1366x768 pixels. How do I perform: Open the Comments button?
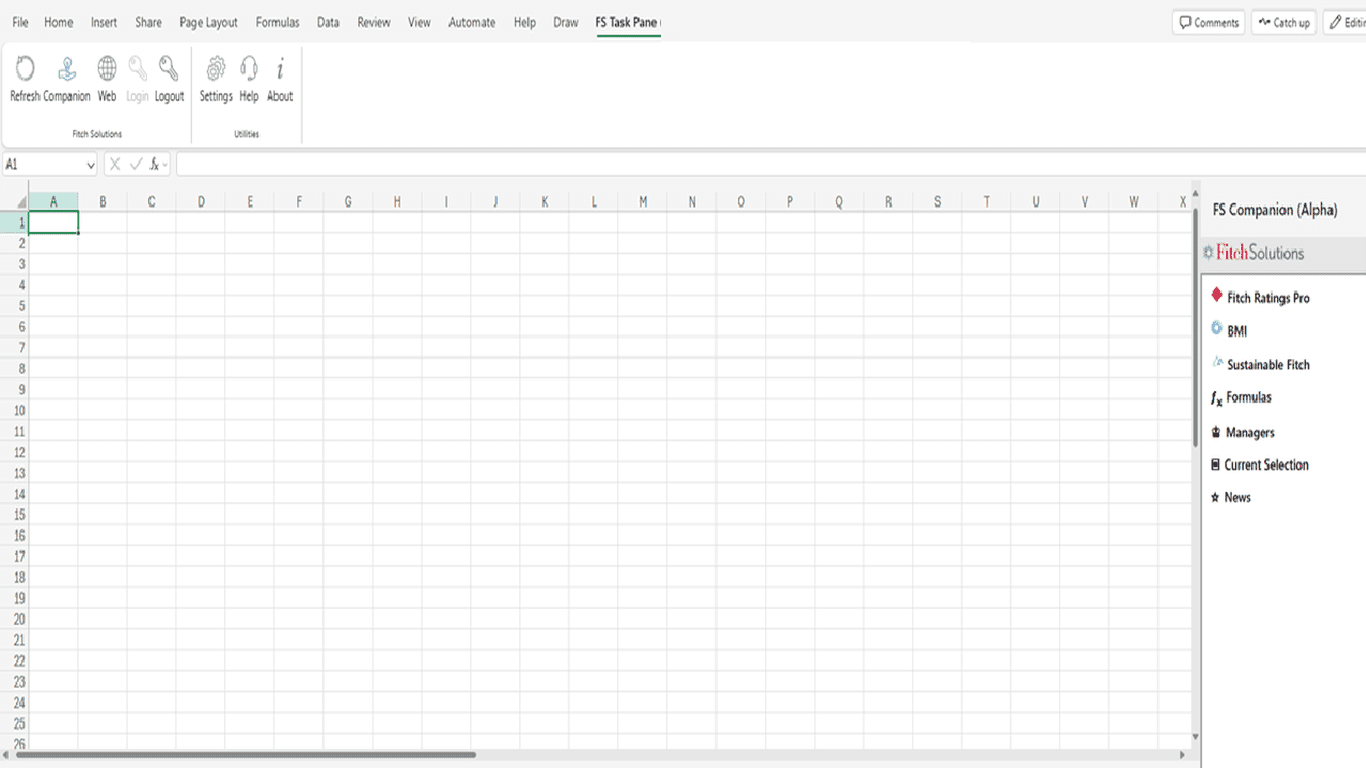(1209, 23)
